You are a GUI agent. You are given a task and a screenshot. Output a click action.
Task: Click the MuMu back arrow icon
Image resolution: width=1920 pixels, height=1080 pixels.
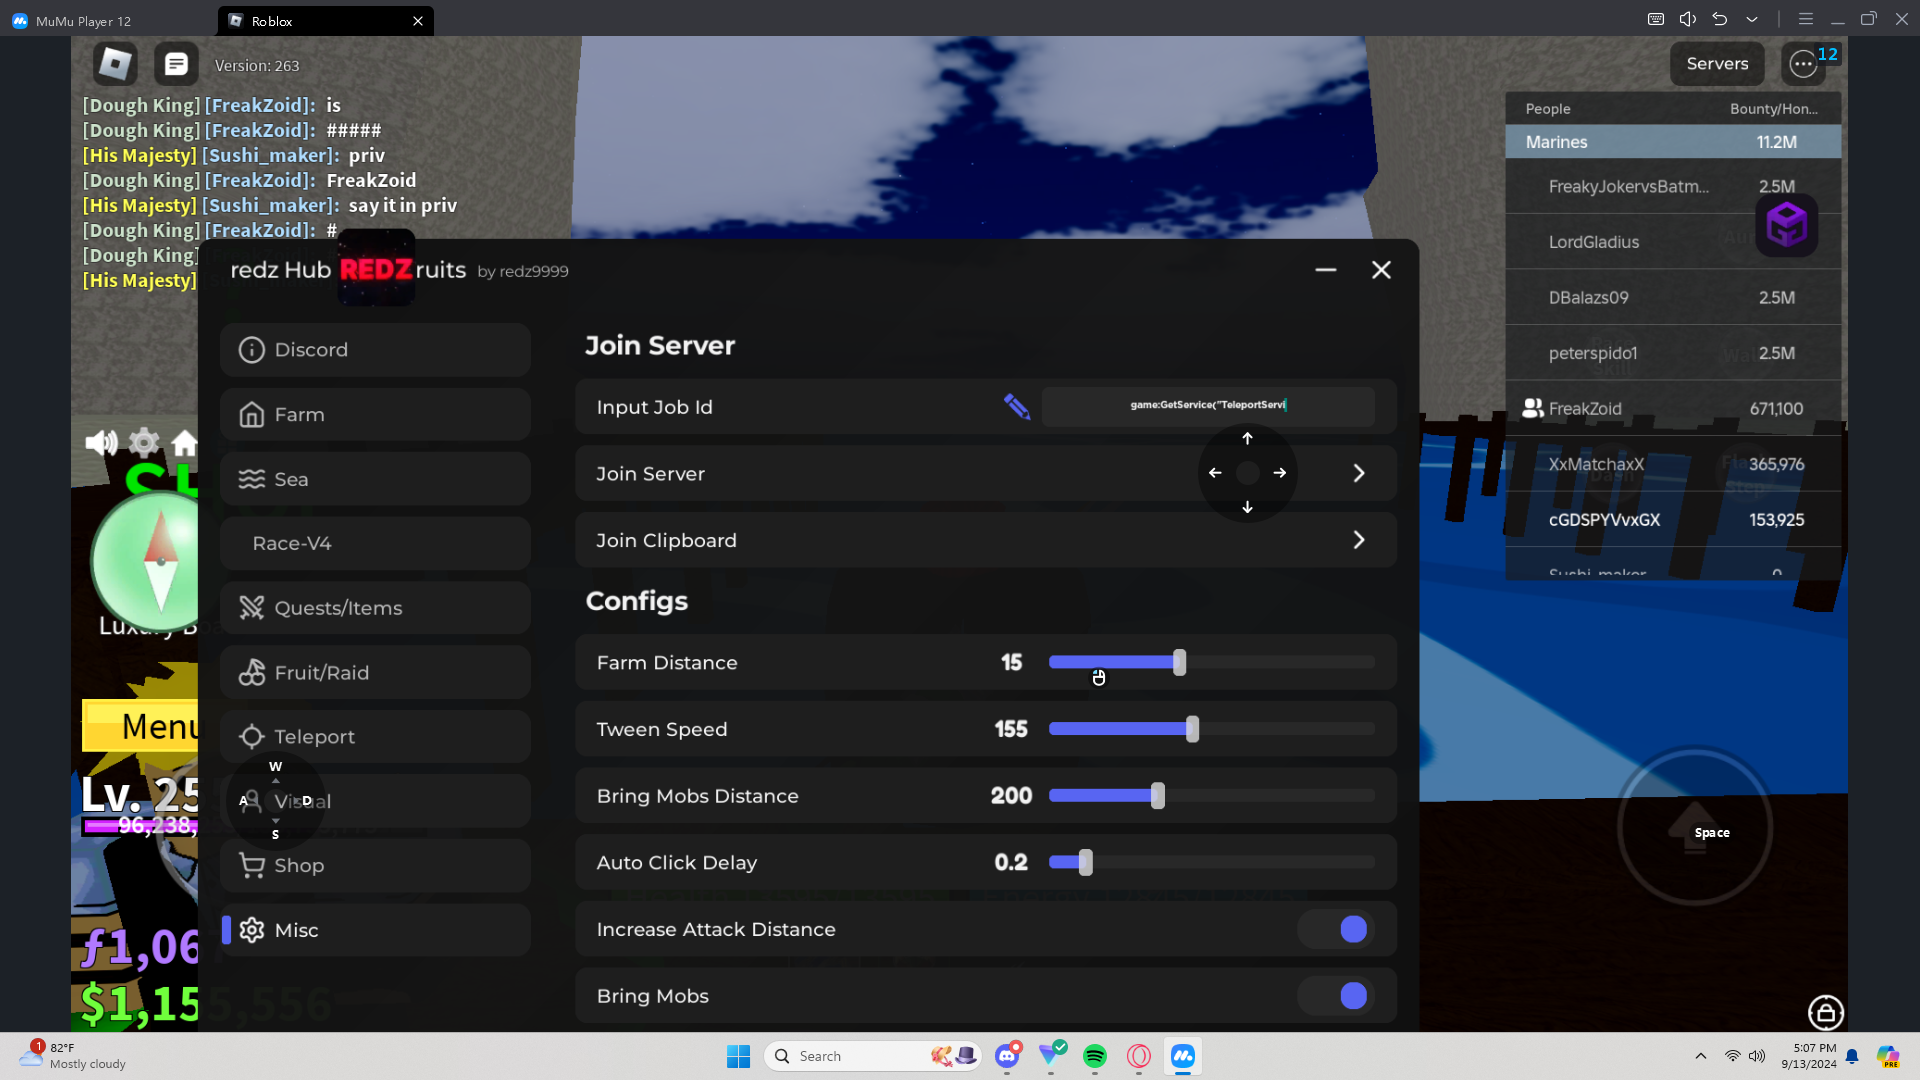coord(1720,19)
